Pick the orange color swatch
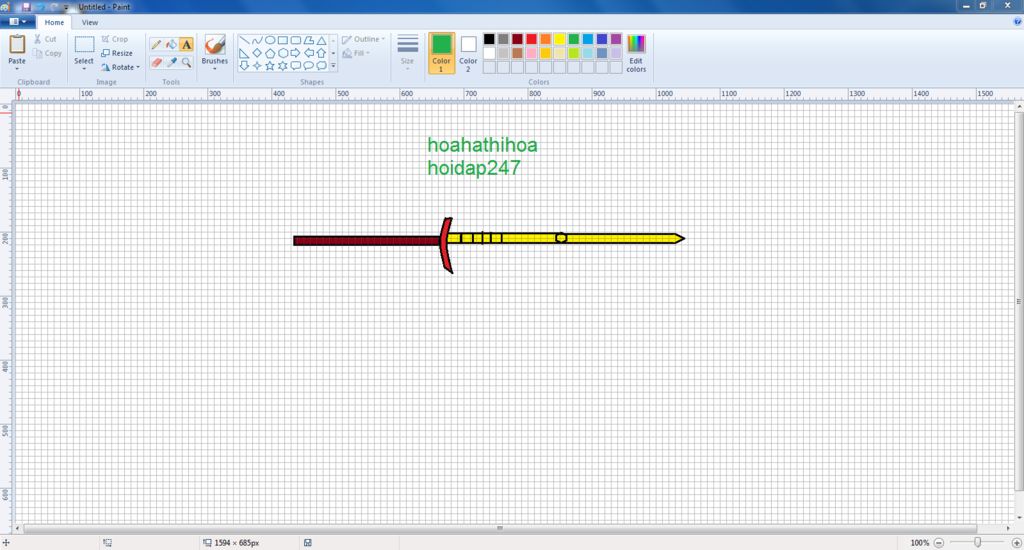The width and height of the screenshot is (1024, 550). tap(545, 39)
